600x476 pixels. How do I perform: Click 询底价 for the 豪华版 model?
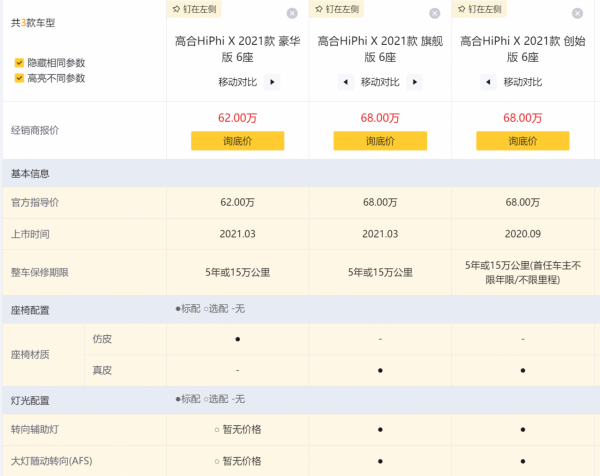[x=238, y=141]
